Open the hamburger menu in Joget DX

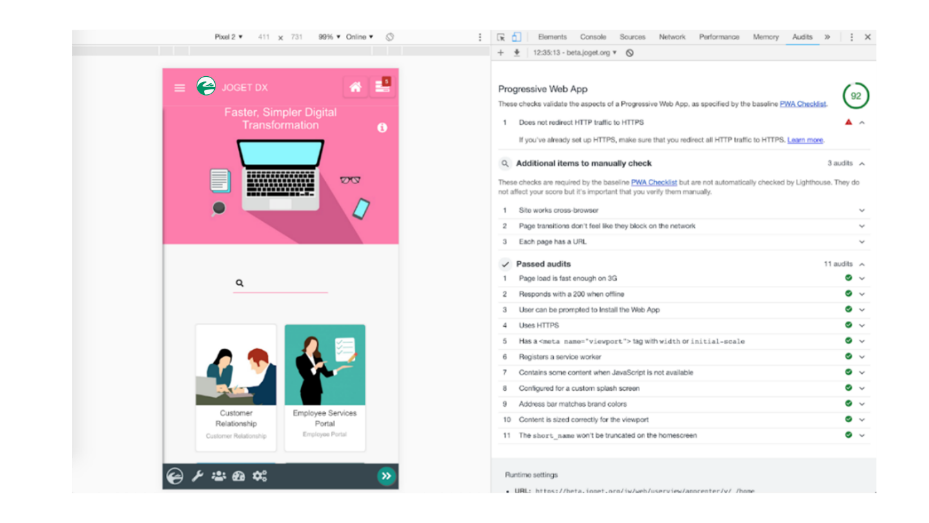point(180,88)
